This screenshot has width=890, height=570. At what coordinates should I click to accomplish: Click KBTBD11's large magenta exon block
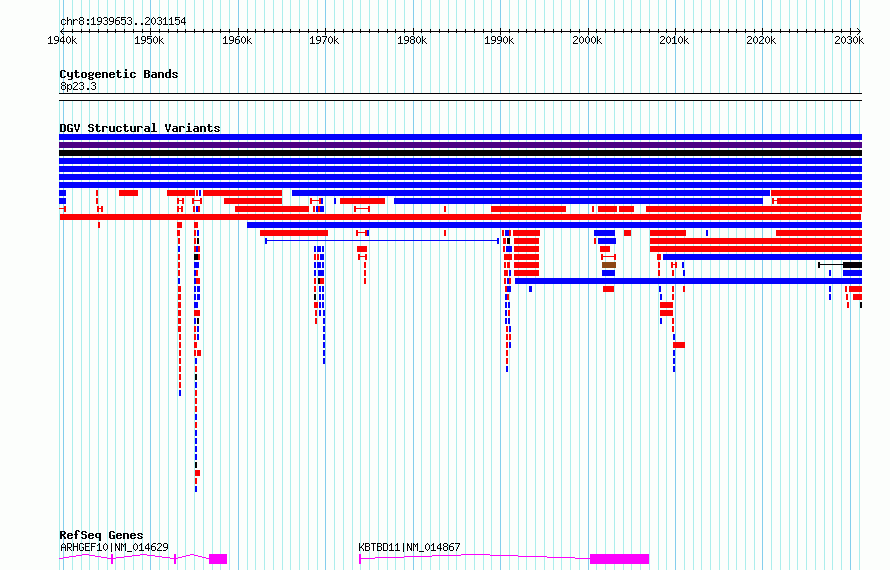click(x=619, y=559)
